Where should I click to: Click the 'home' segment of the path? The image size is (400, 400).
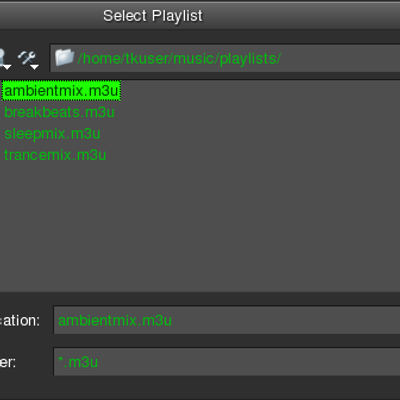(x=101, y=59)
